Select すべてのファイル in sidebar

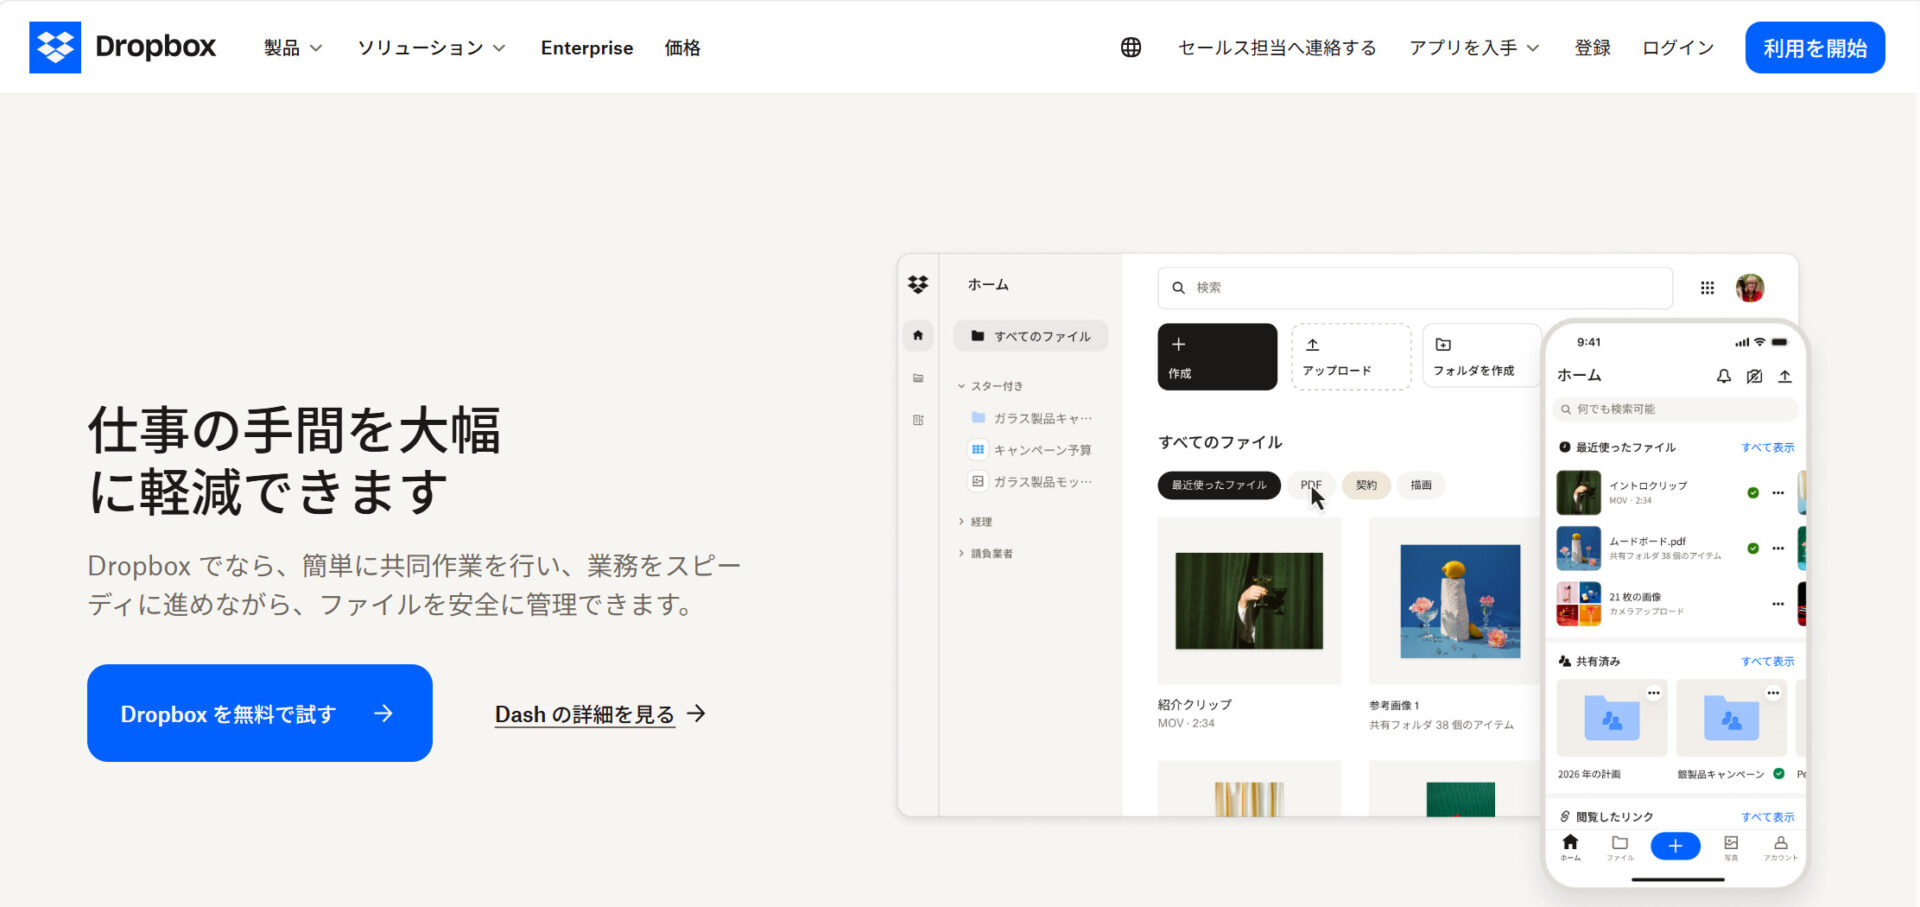[1030, 336]
